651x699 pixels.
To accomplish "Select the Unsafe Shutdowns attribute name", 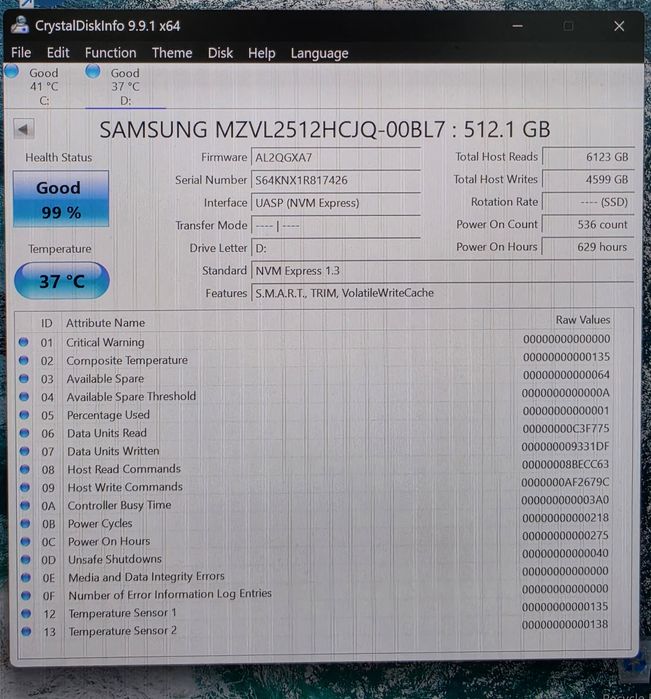I will click(115, 559).
